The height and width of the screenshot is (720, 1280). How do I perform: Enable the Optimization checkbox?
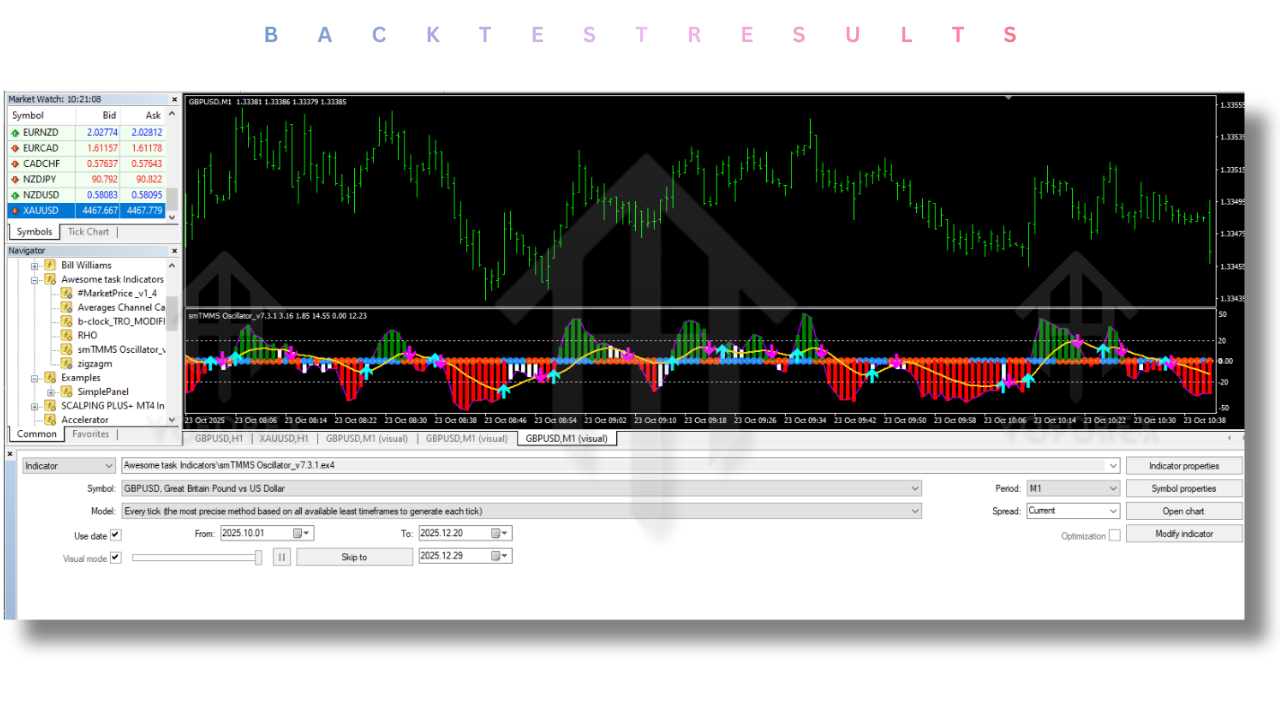[1113, 533]
